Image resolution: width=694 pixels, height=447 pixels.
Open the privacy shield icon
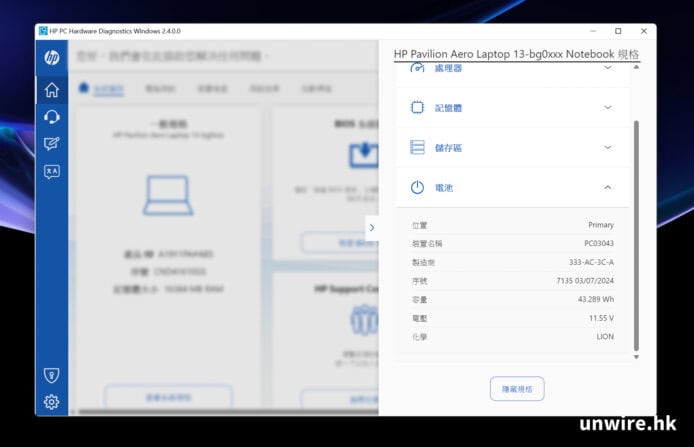tap(51, 376)
